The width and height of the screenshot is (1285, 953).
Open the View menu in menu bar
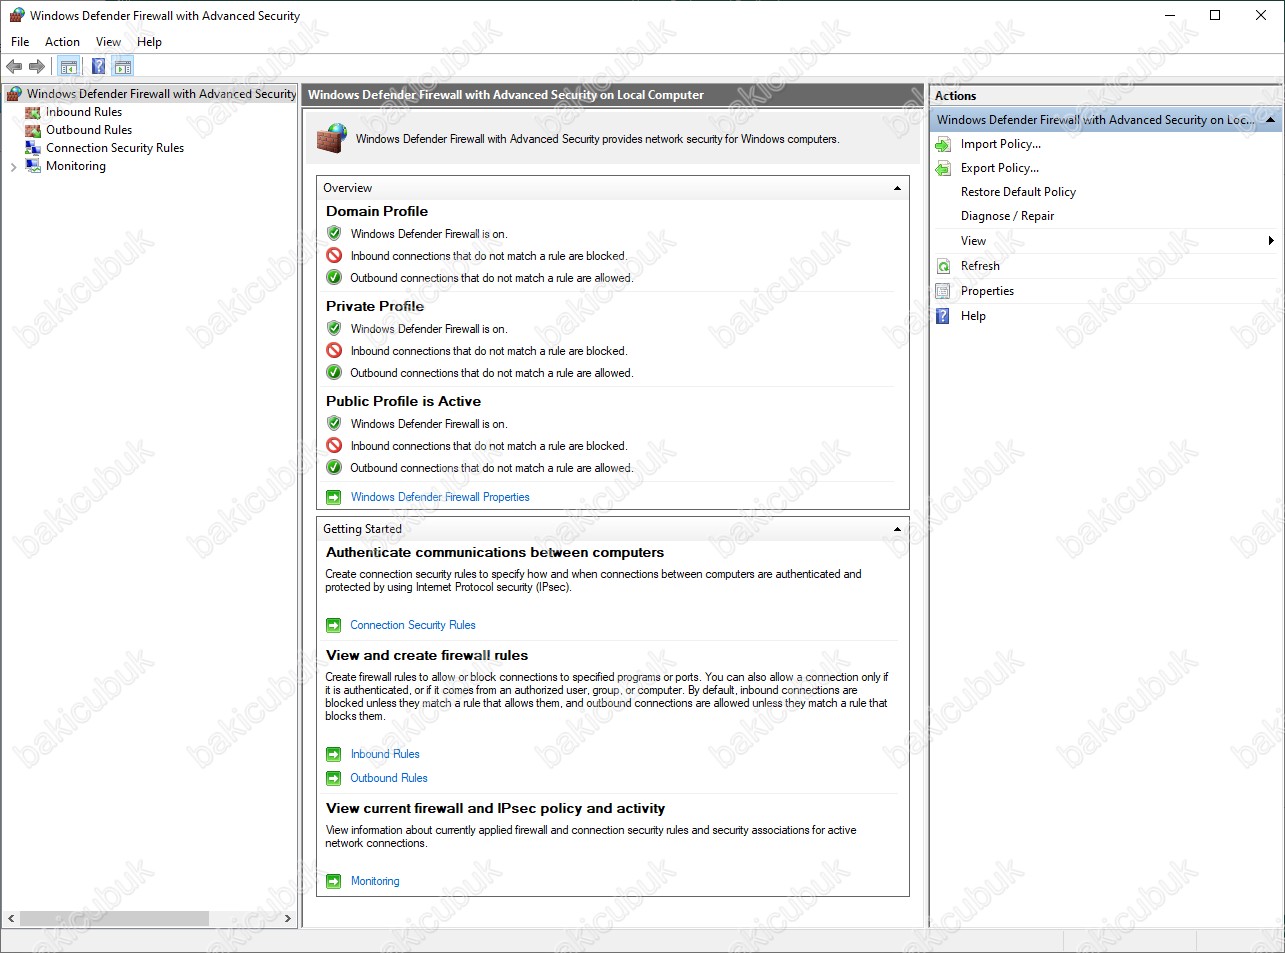click(108, 42)
